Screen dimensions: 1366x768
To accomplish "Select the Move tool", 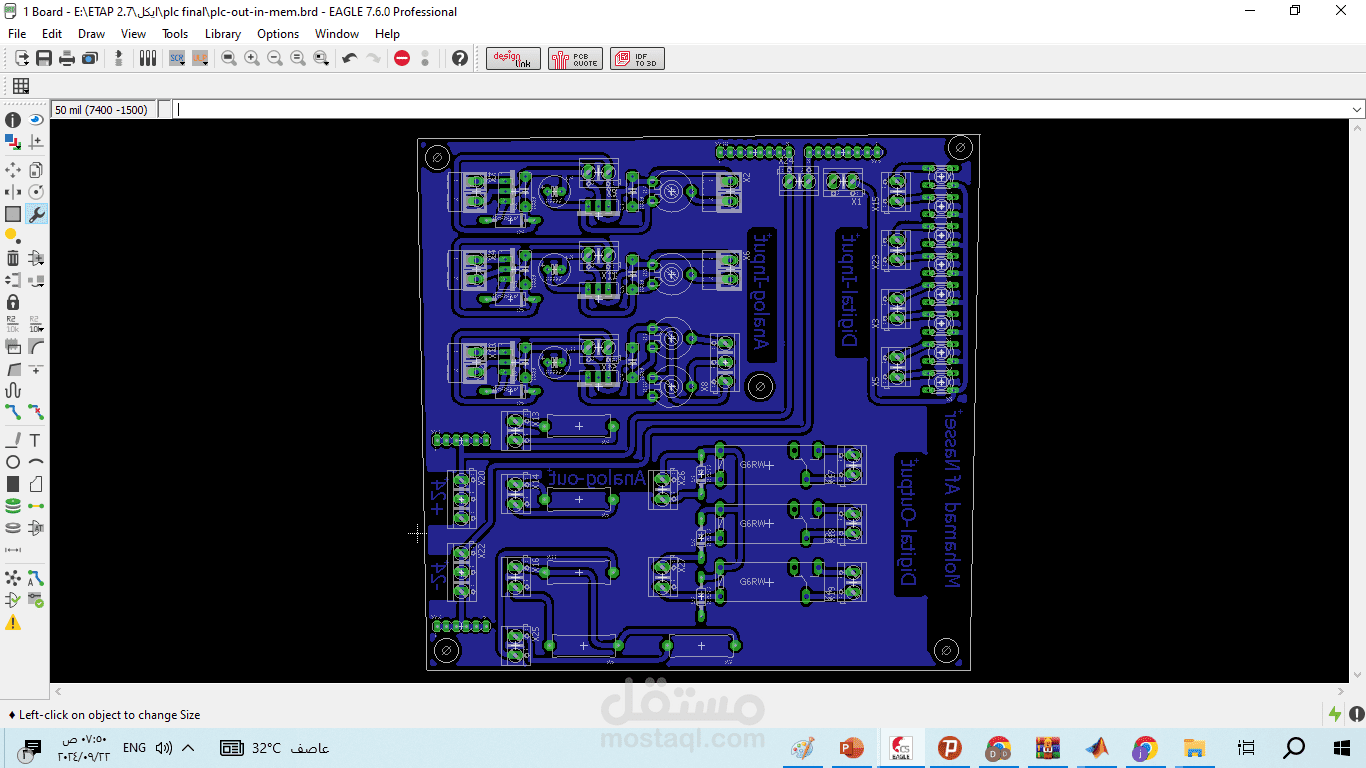I will [x=13, y=170].
